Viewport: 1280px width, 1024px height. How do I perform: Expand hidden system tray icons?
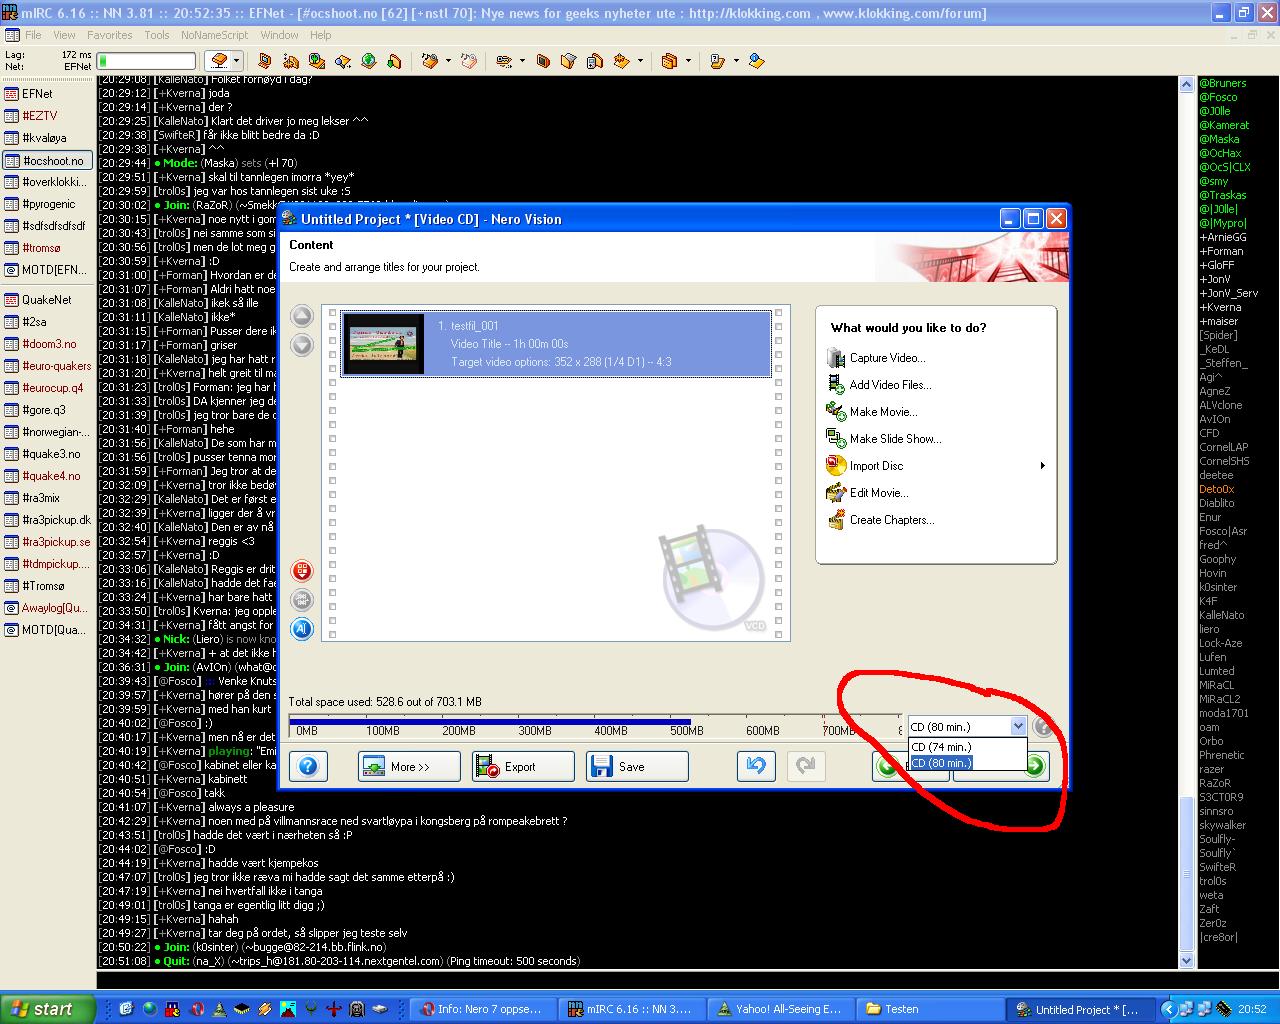pyautogui.click(x=1168, y=1010)
